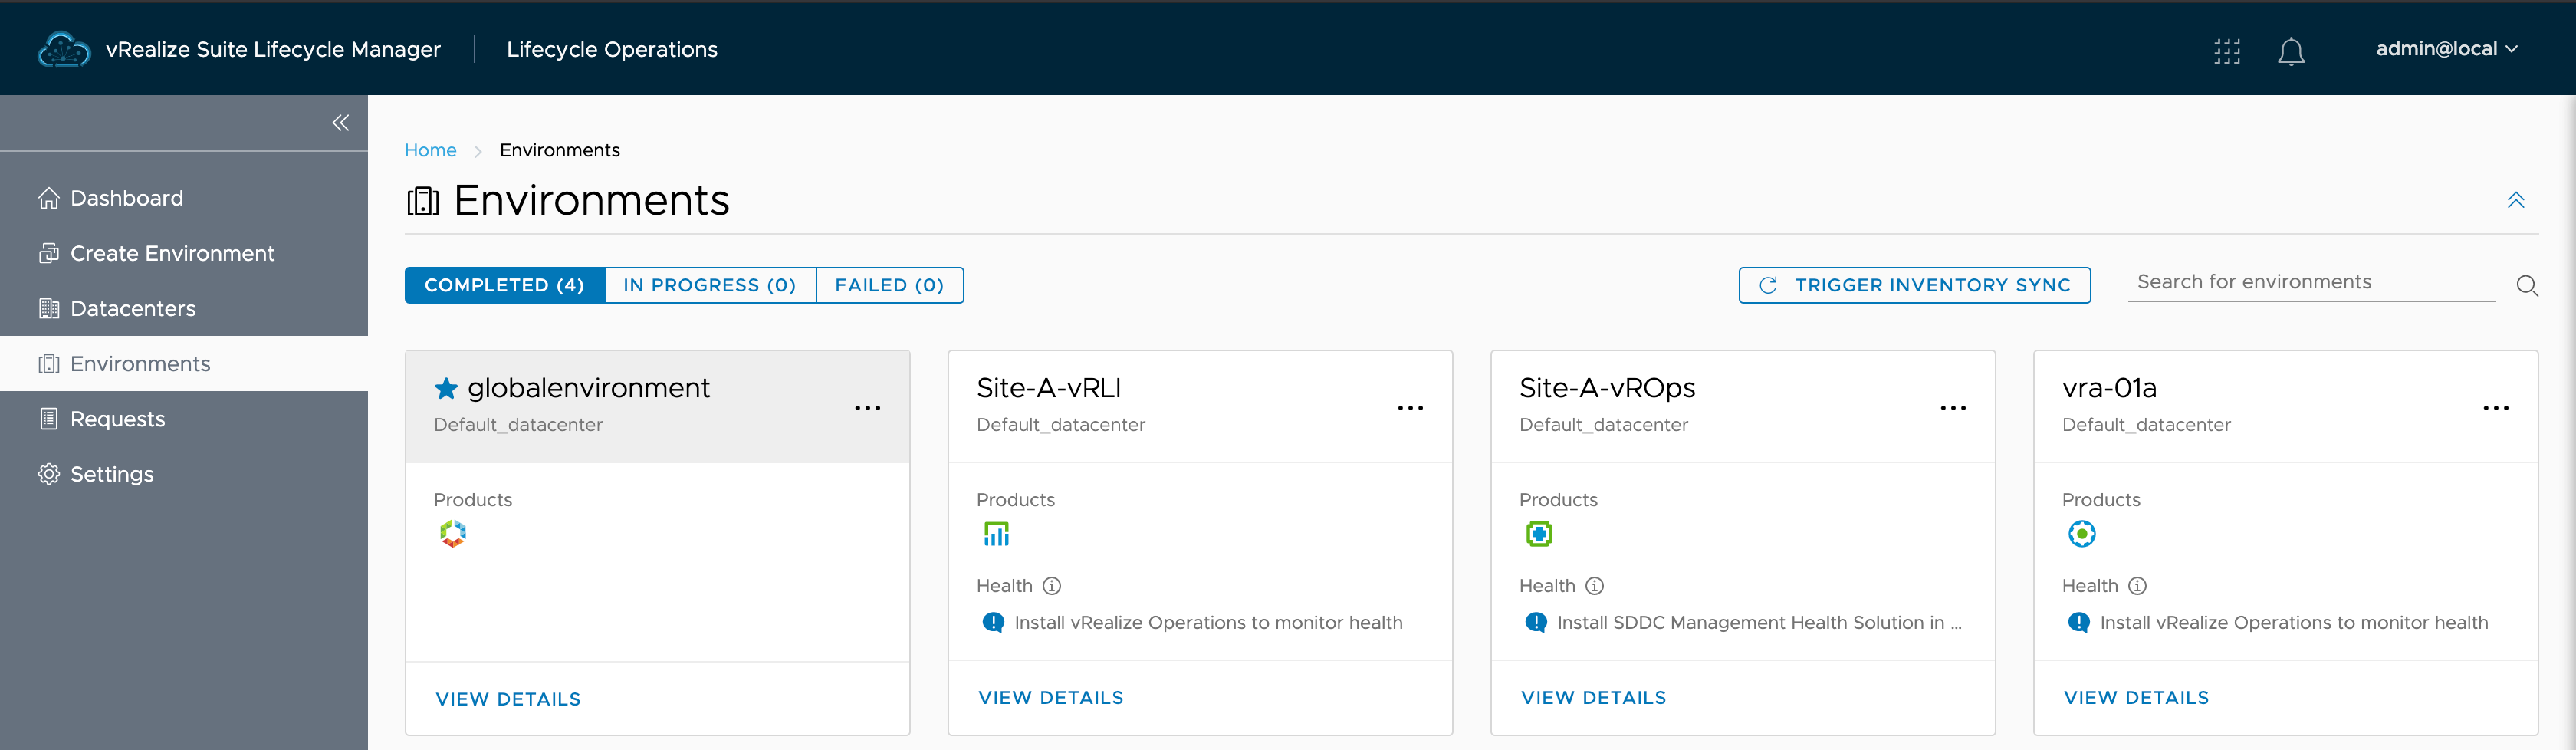Switch to the COMPLETED (4) tab
This screenshot has width=2576, height=750.
pos(505,285)
